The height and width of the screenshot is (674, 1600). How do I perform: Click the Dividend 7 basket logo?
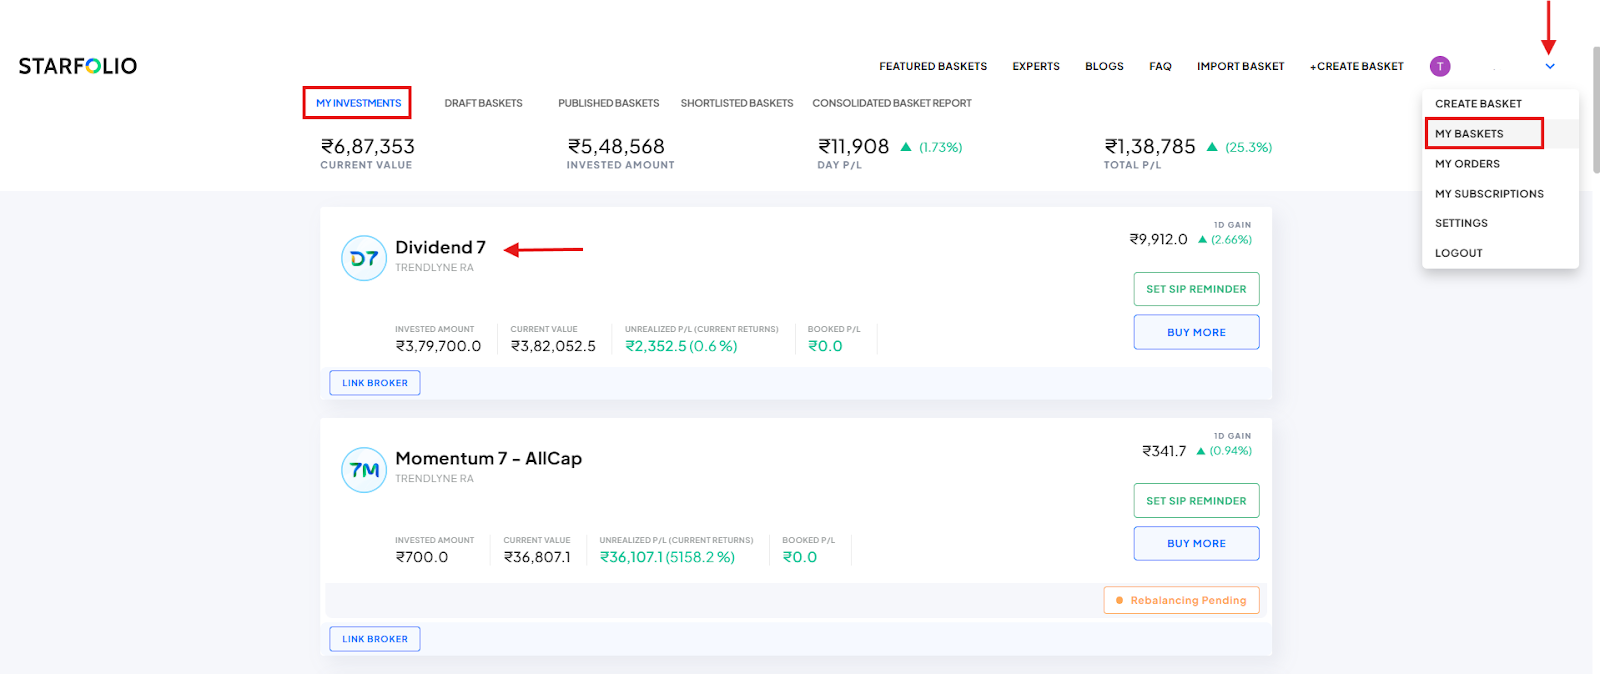364,258
